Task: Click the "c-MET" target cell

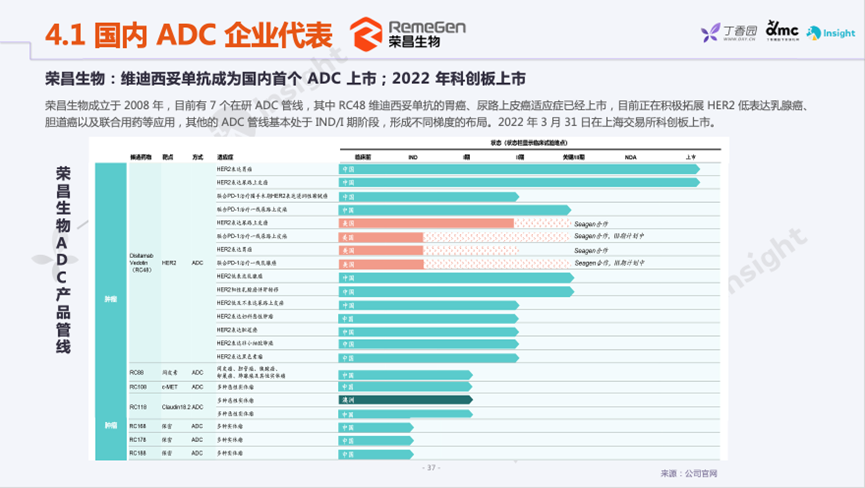Action: click(x=169, y=387)
